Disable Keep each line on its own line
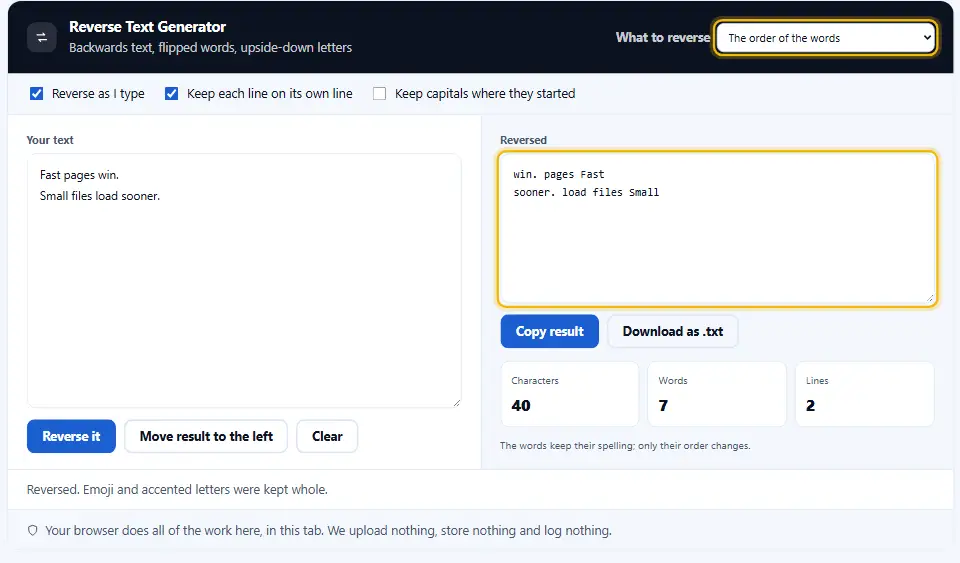Screen dimensions: 960x563 click(171, 94)
